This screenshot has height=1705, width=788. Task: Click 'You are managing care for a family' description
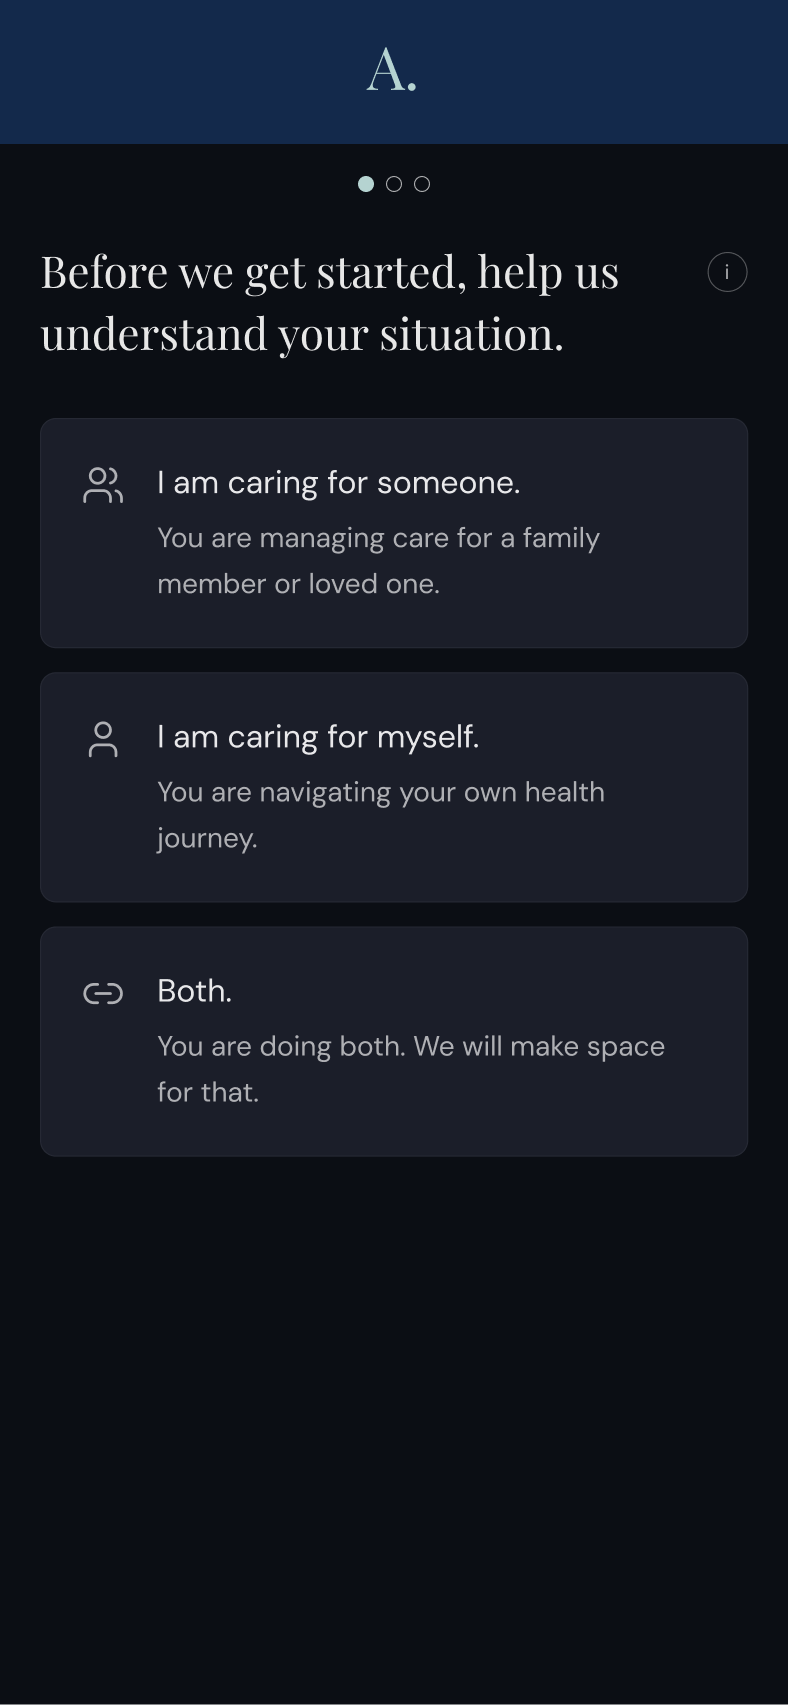(378, 538)
